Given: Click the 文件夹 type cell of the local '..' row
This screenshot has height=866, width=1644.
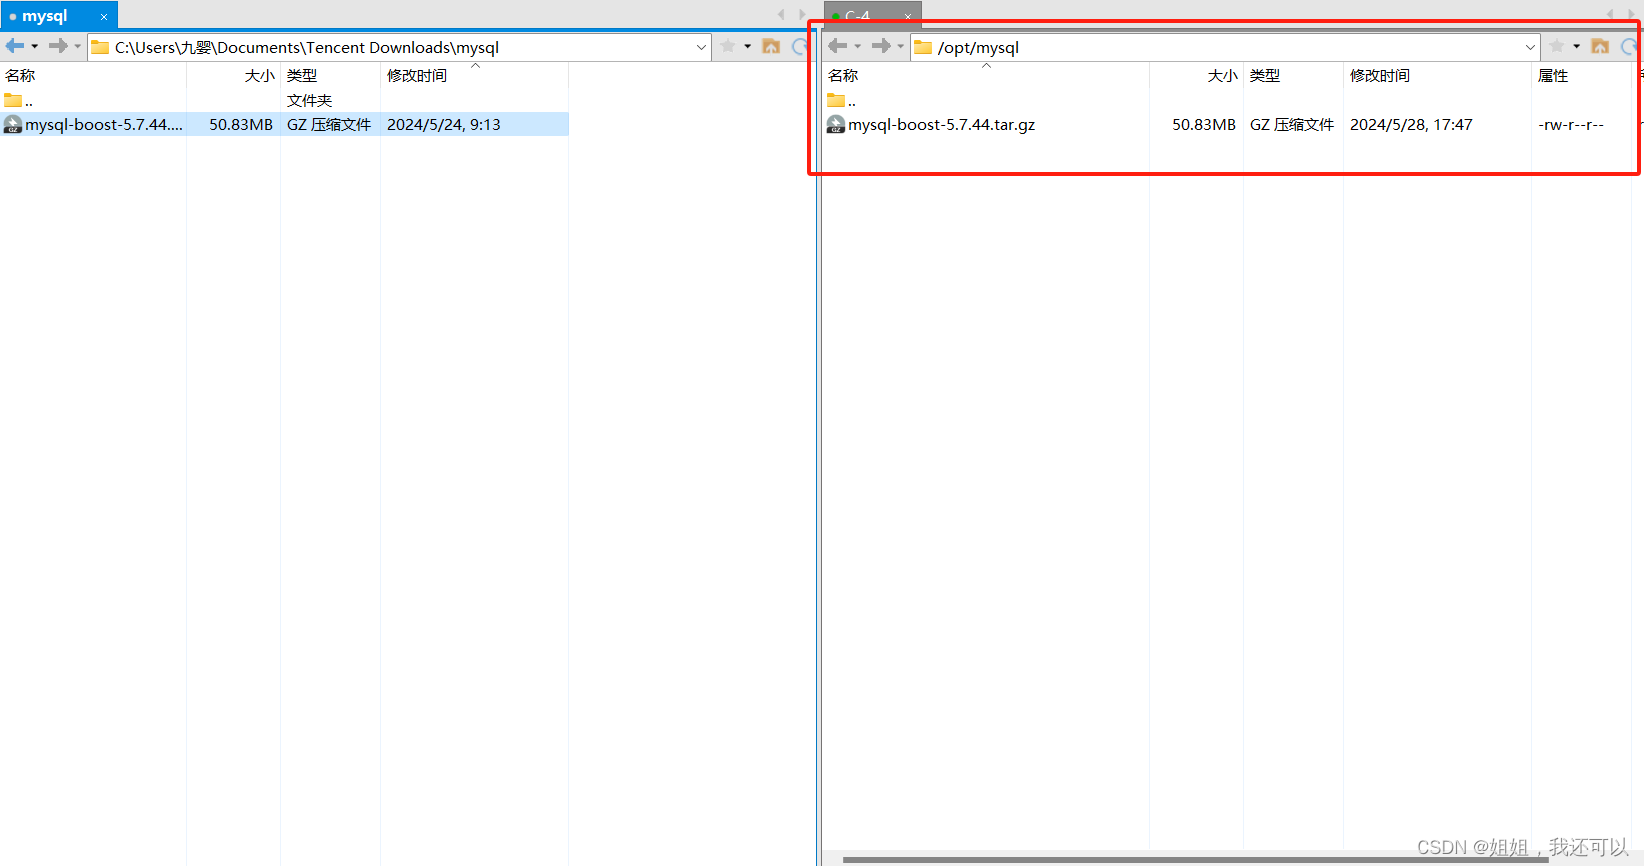Looking at the screenshot, I should (x=309, y=100).
